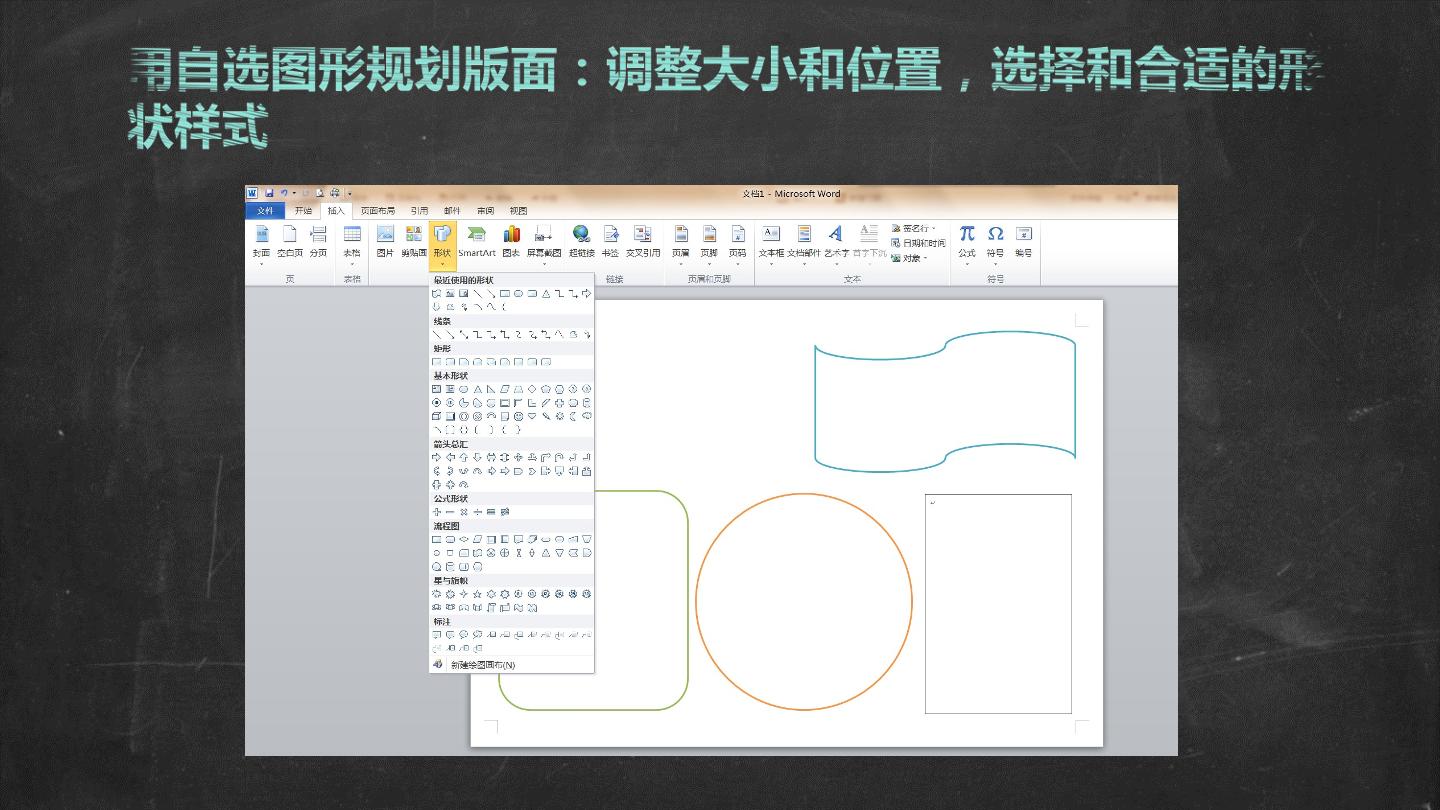Click the Undo icon in quick access toolbar

pos(284,193)
